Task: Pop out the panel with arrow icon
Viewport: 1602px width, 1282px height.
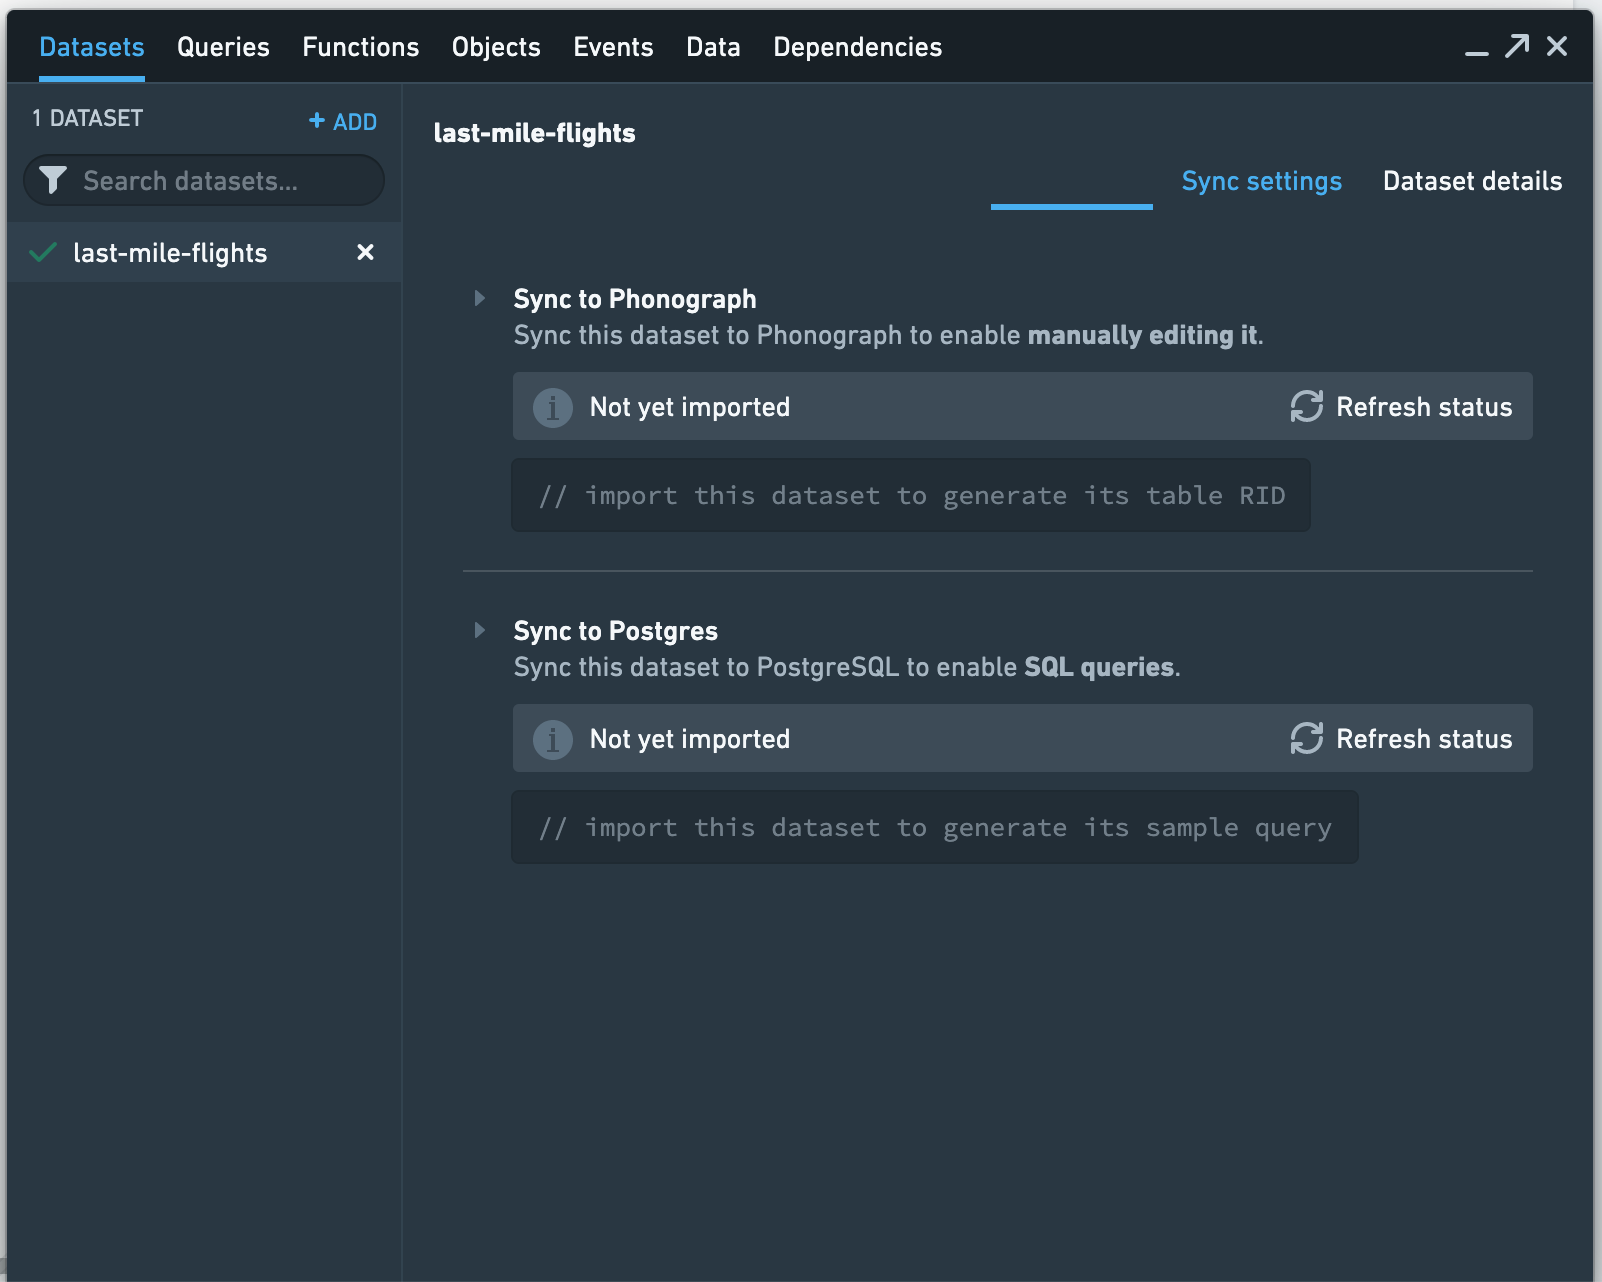Action: [1517, 46]
